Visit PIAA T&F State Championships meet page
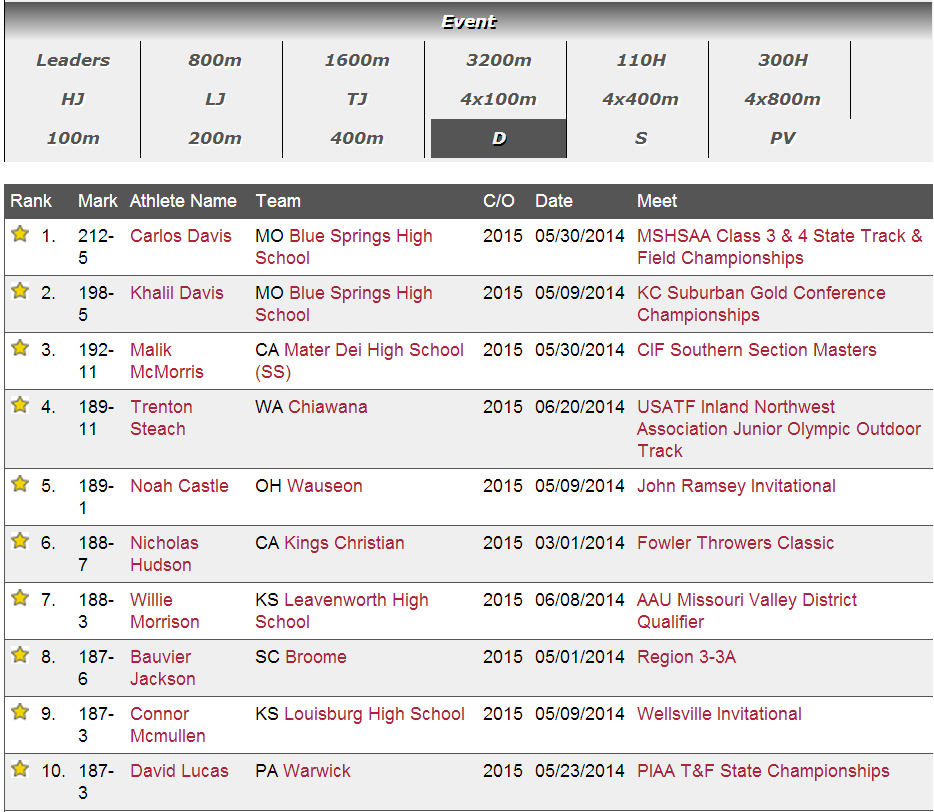The height and width of the screenshot is (812, 934). 762,771
